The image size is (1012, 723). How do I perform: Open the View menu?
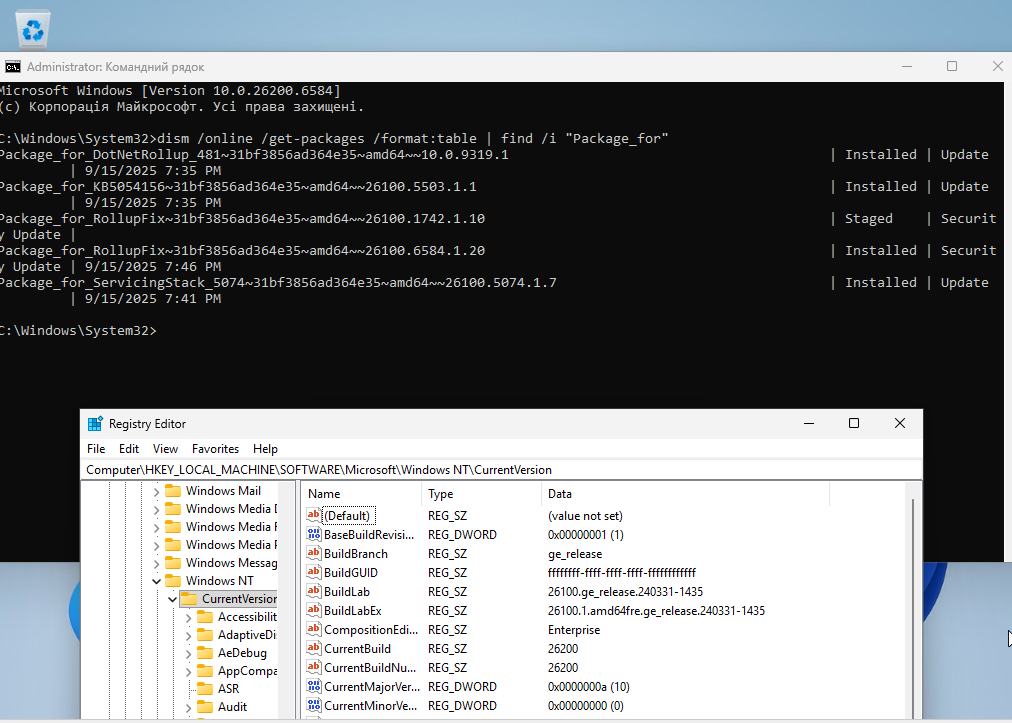[x=165, y=449]
